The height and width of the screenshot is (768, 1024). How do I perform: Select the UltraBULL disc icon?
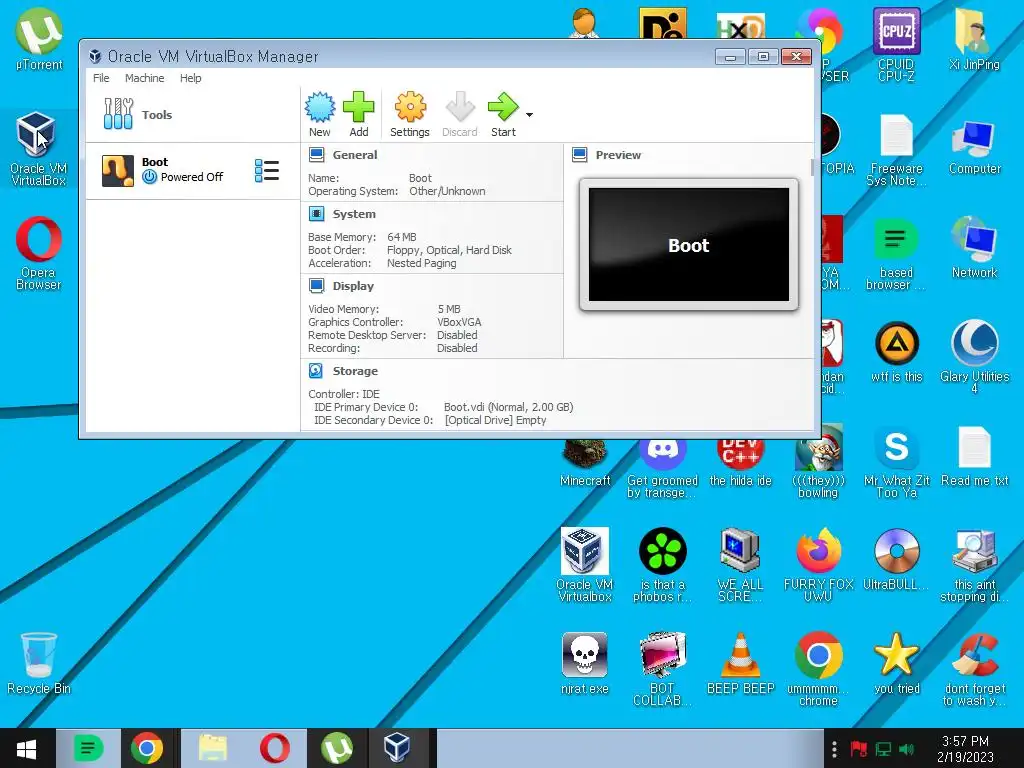click(x=896, y=559)
